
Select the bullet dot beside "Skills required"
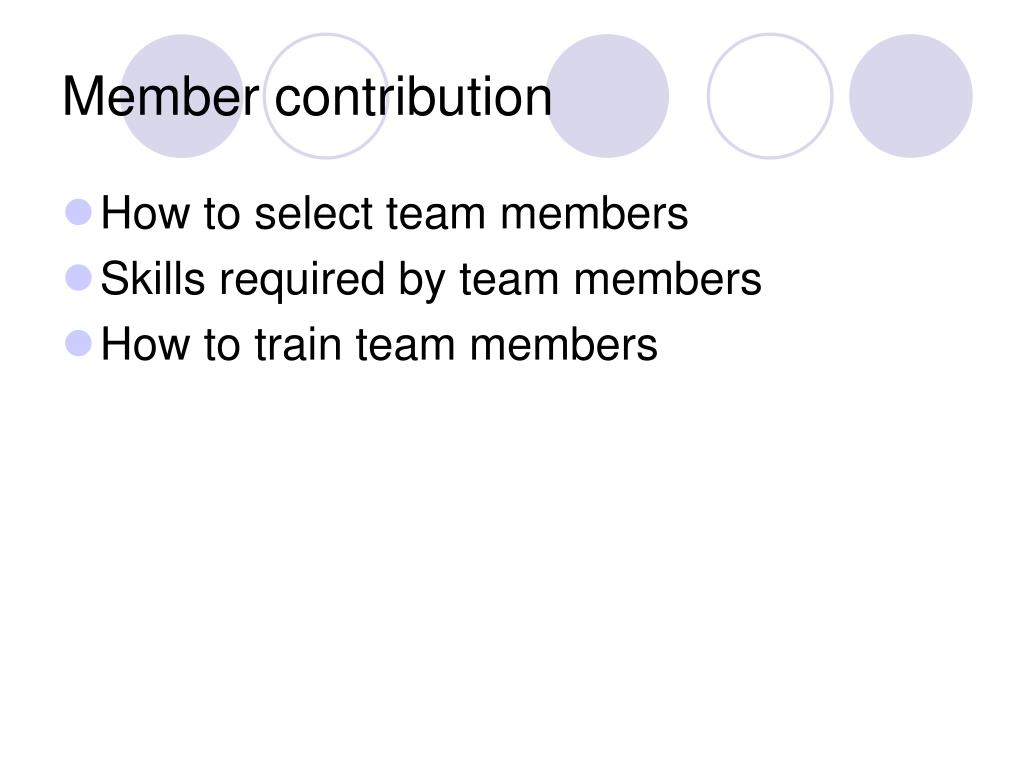tap(79, 278)
